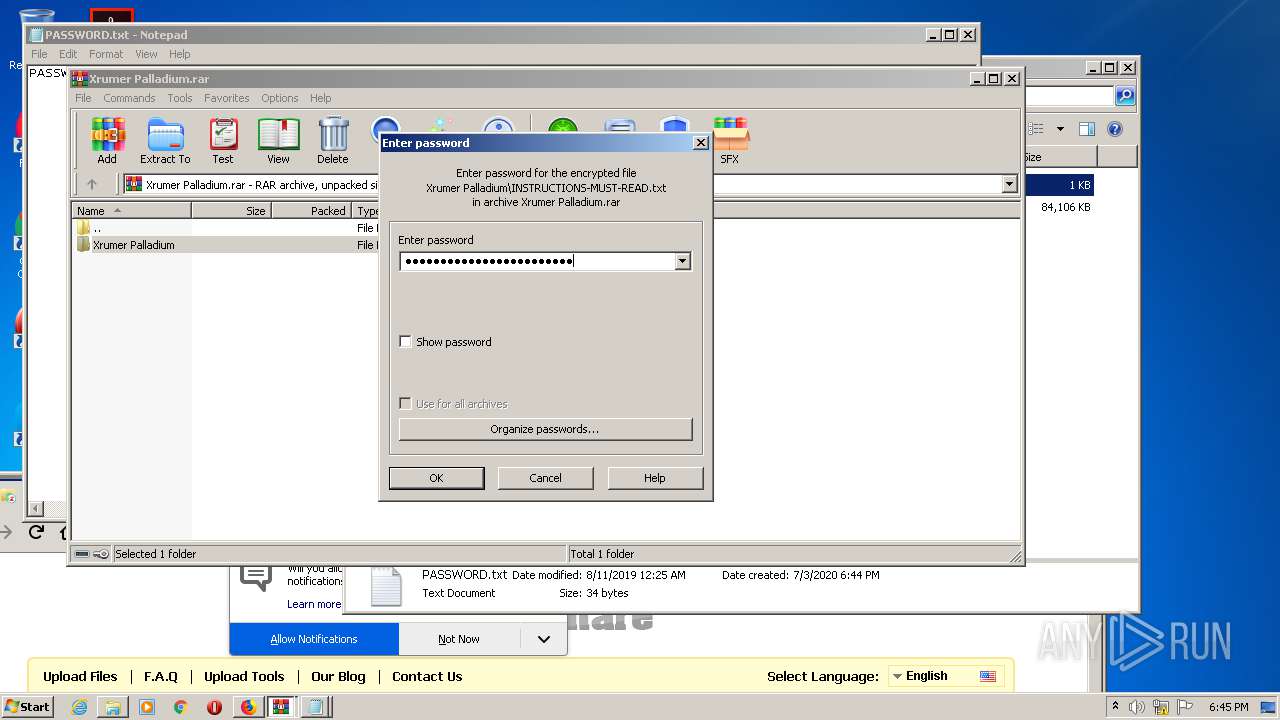Open the Options menu in WinRAR
The image size is (1280, 720).
coord(280,98)
